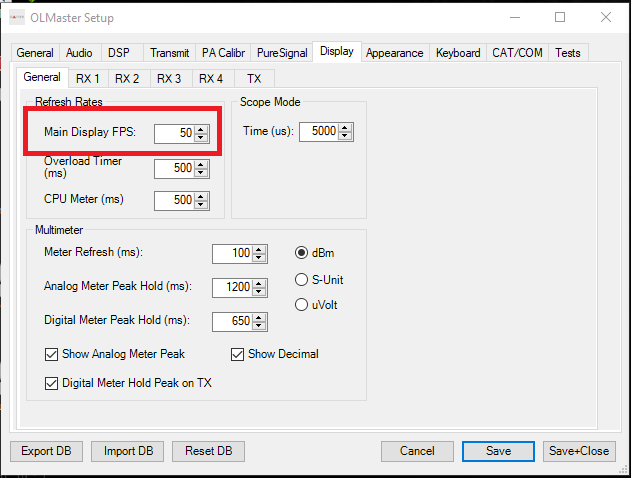
Task: Go to the Transmit tab
Action: click(169, 53)
